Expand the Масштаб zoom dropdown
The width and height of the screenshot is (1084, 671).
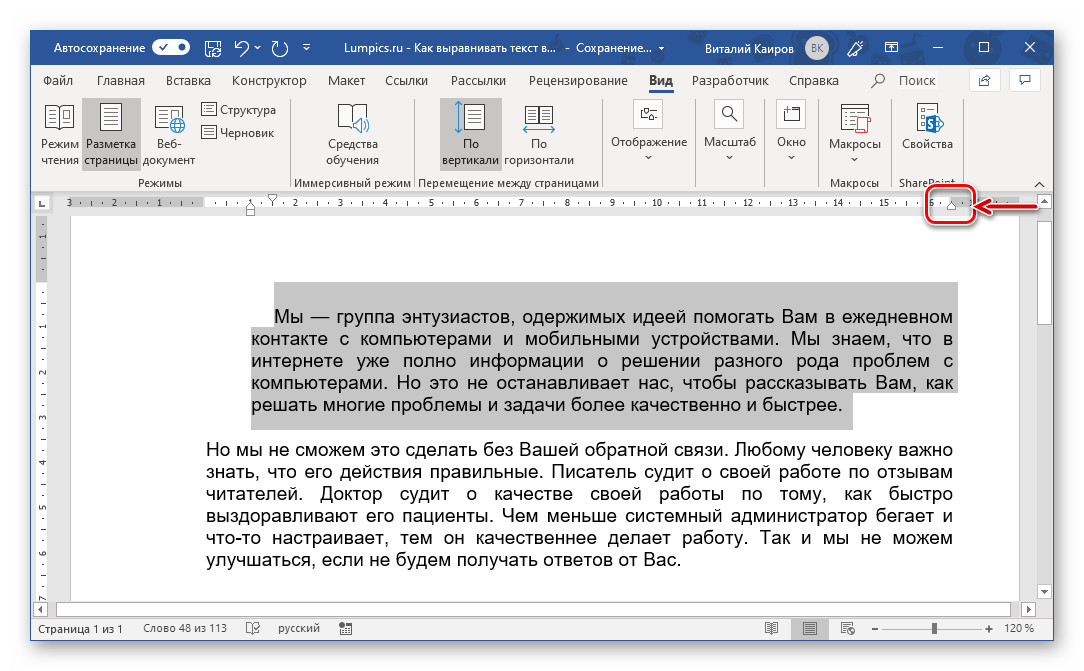tap(729, 134)
